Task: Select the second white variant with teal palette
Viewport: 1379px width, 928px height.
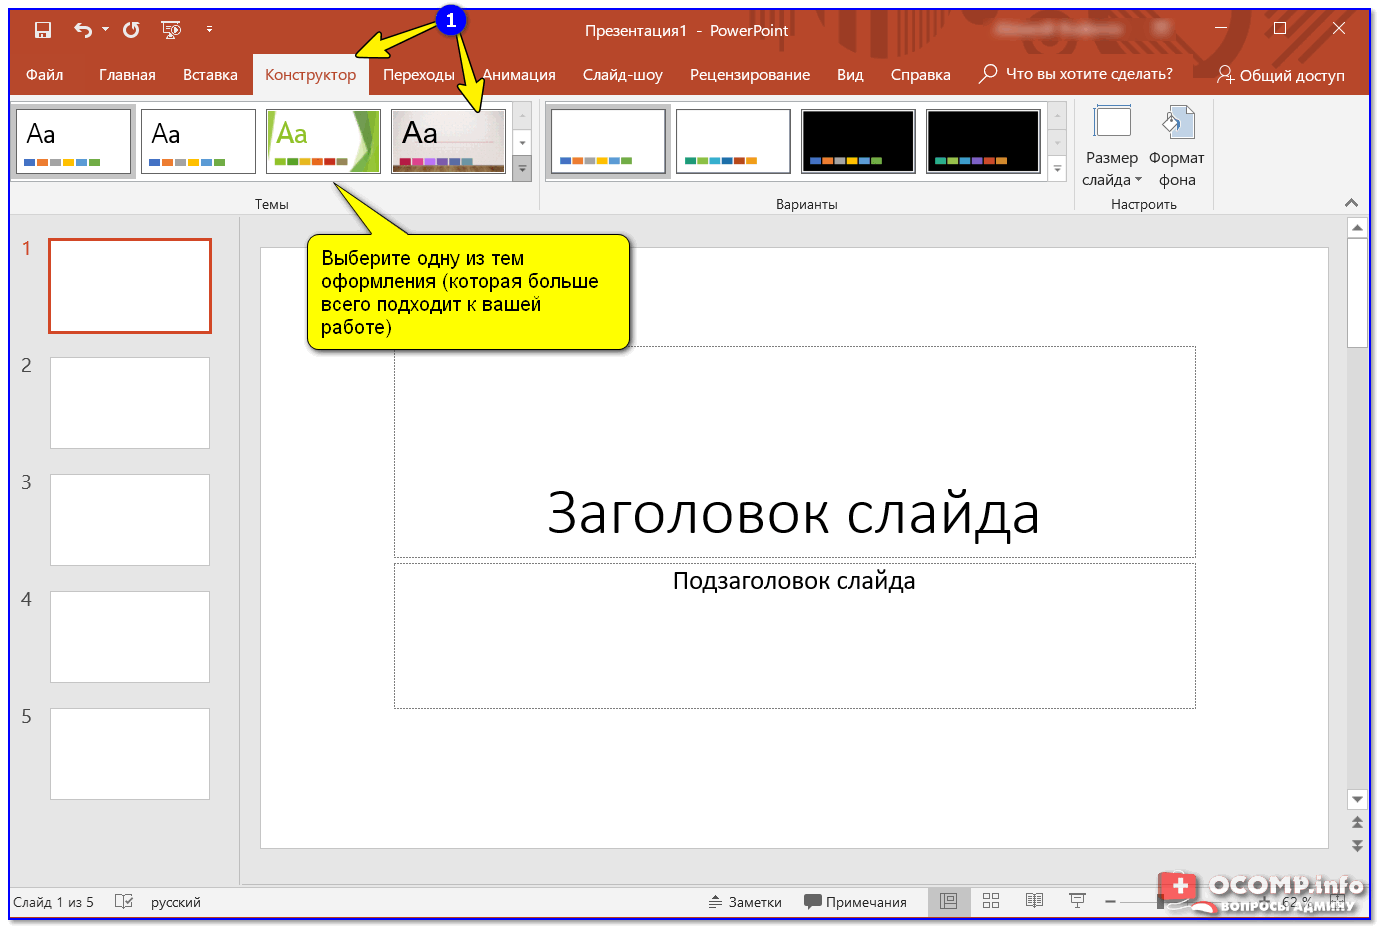Action: tap(733, 142)
